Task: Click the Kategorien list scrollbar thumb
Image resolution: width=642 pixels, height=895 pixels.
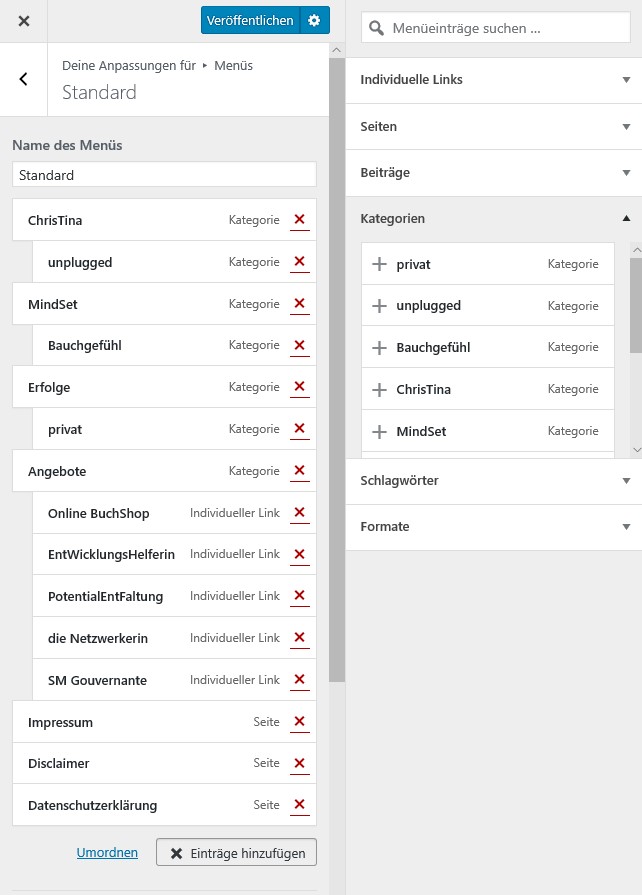Action: pyautogui.click(x=636, y=305)
